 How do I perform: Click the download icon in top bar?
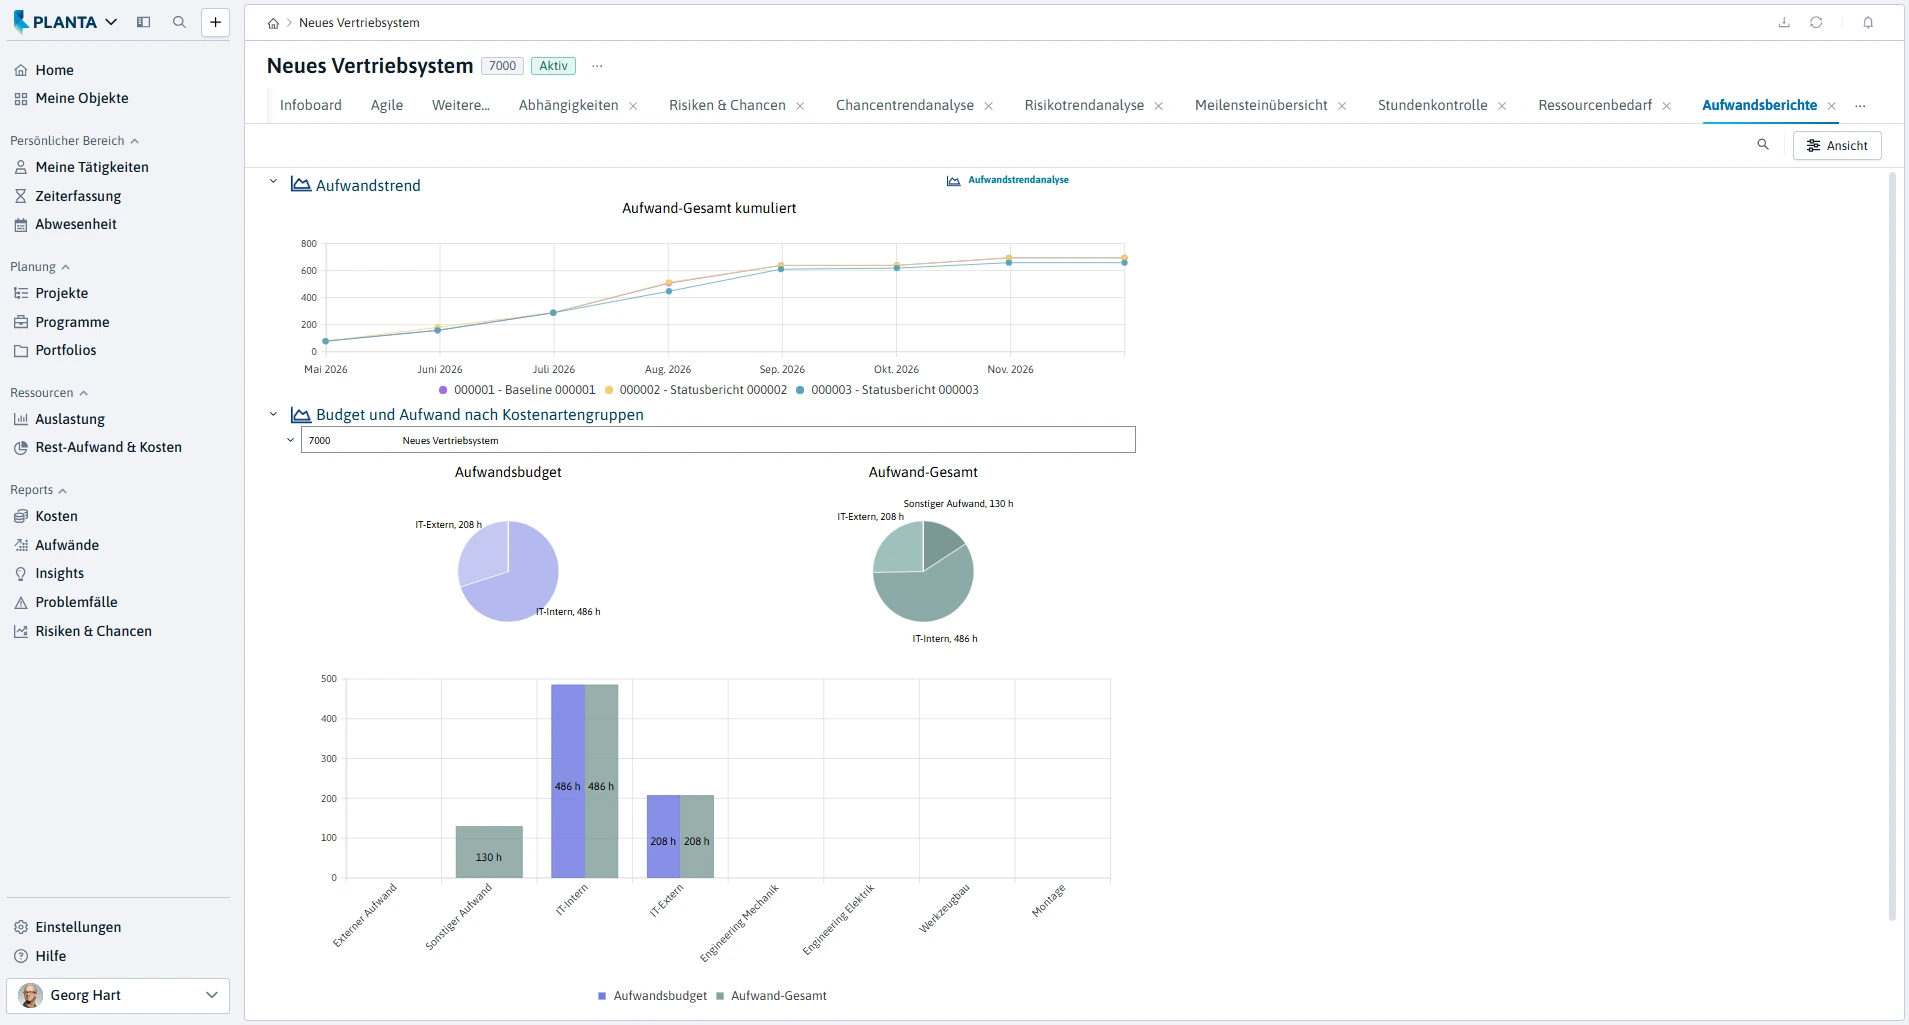1784,22
